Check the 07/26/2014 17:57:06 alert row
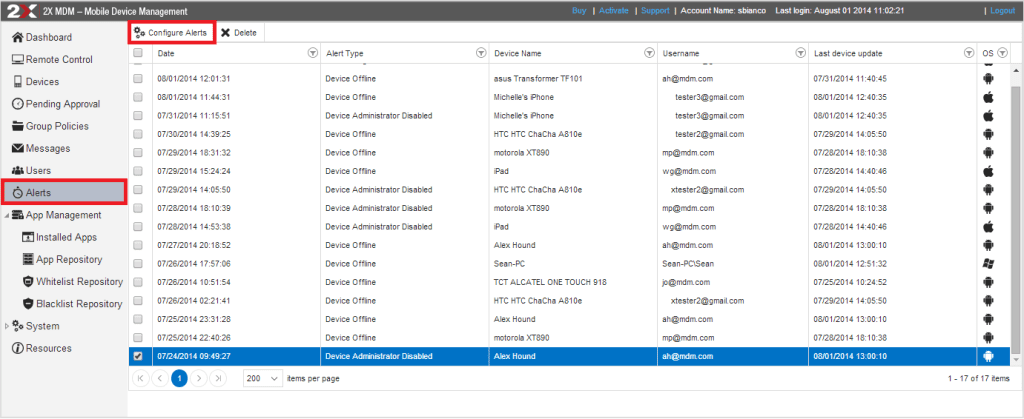Viewport: 1024px width, 419px height. coord(138,264)
